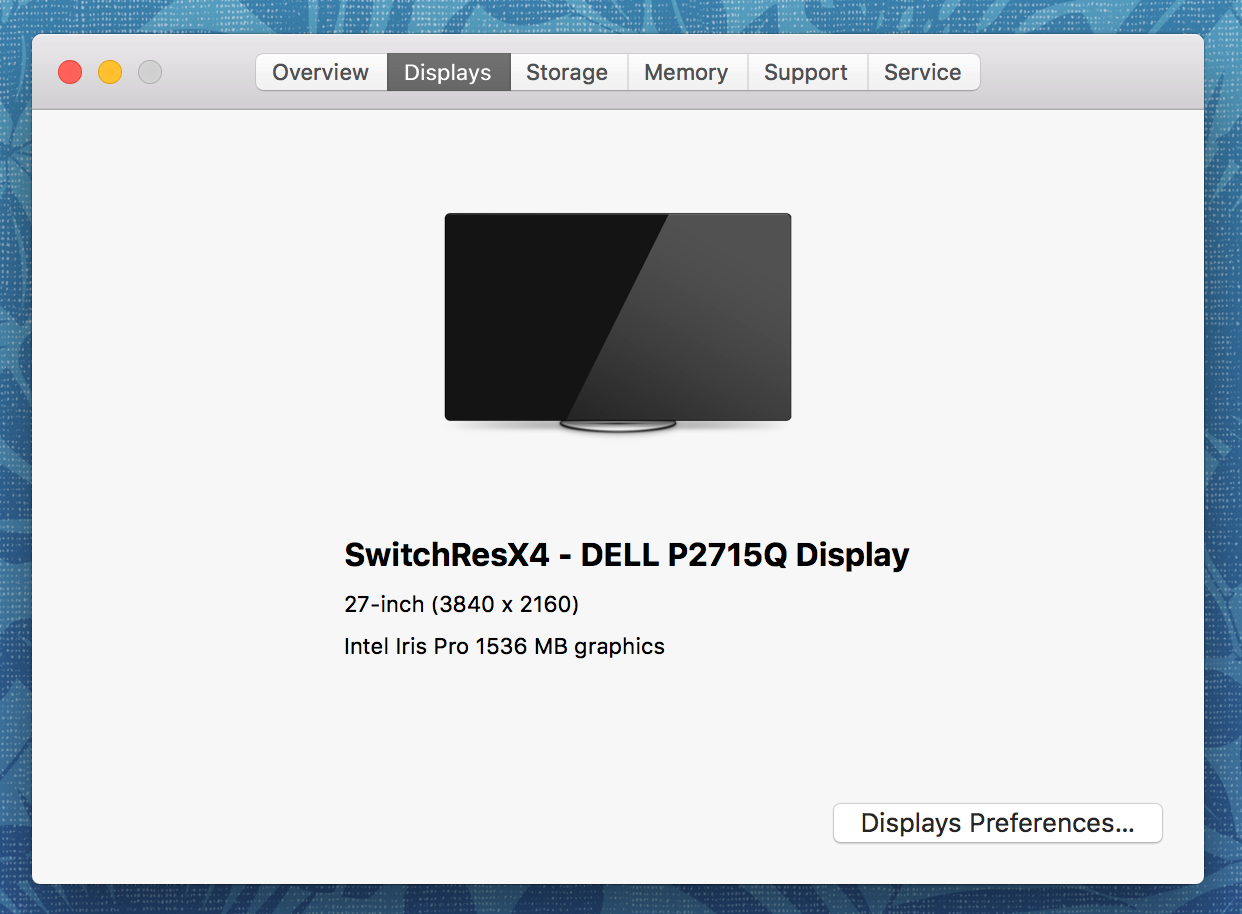Open the Service tab
1242x914 pixels.
(x=923, y=72)
